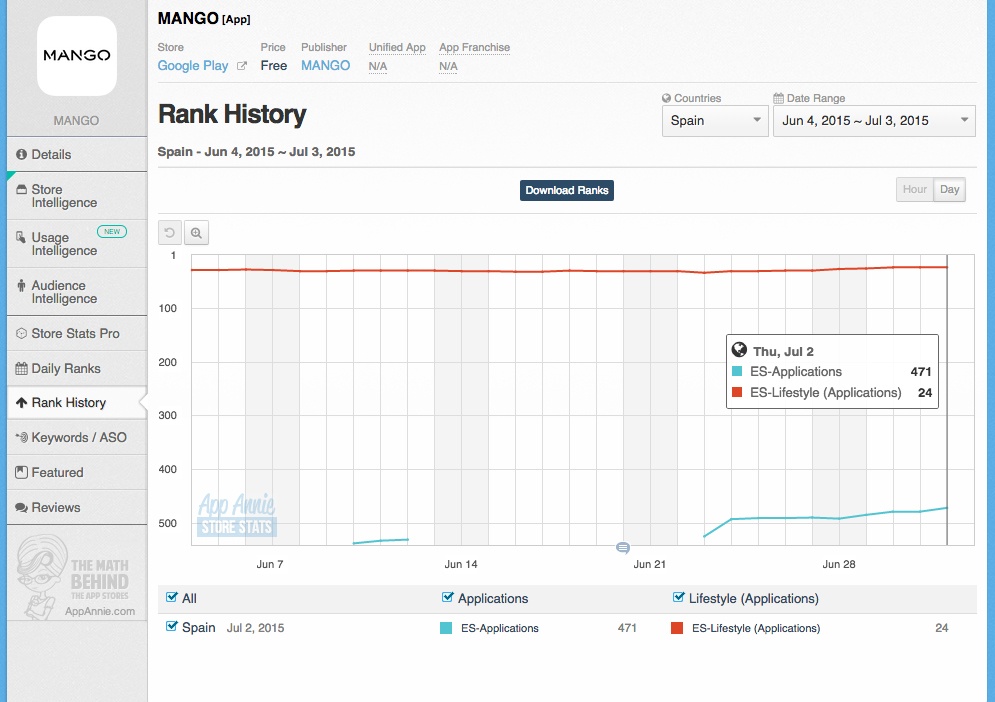Open the Details info icon
The image size is (995, 702).
tap(22, 154)
